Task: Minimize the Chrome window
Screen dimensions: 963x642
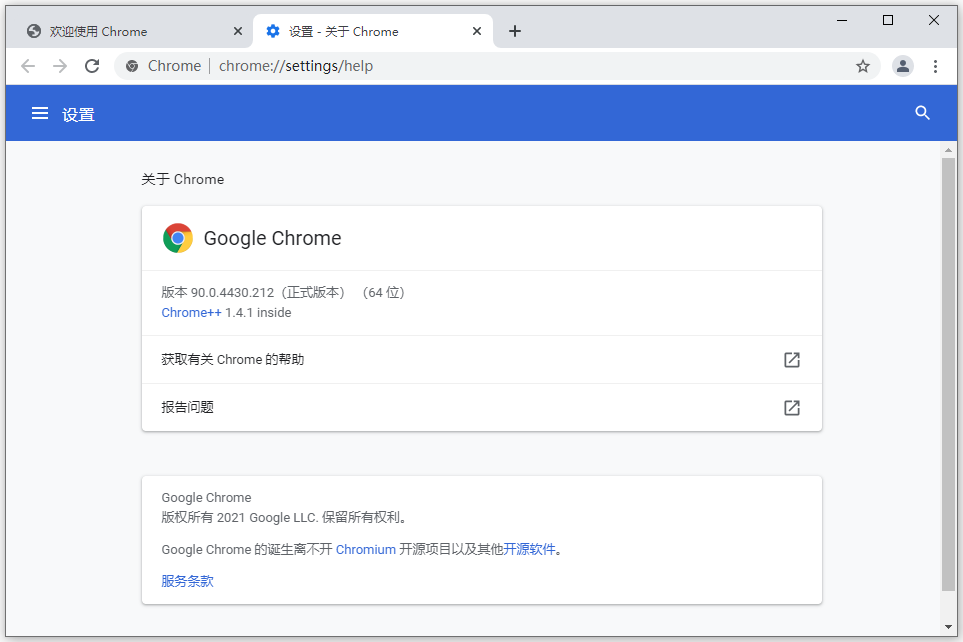Action: [x=842, y=20]
